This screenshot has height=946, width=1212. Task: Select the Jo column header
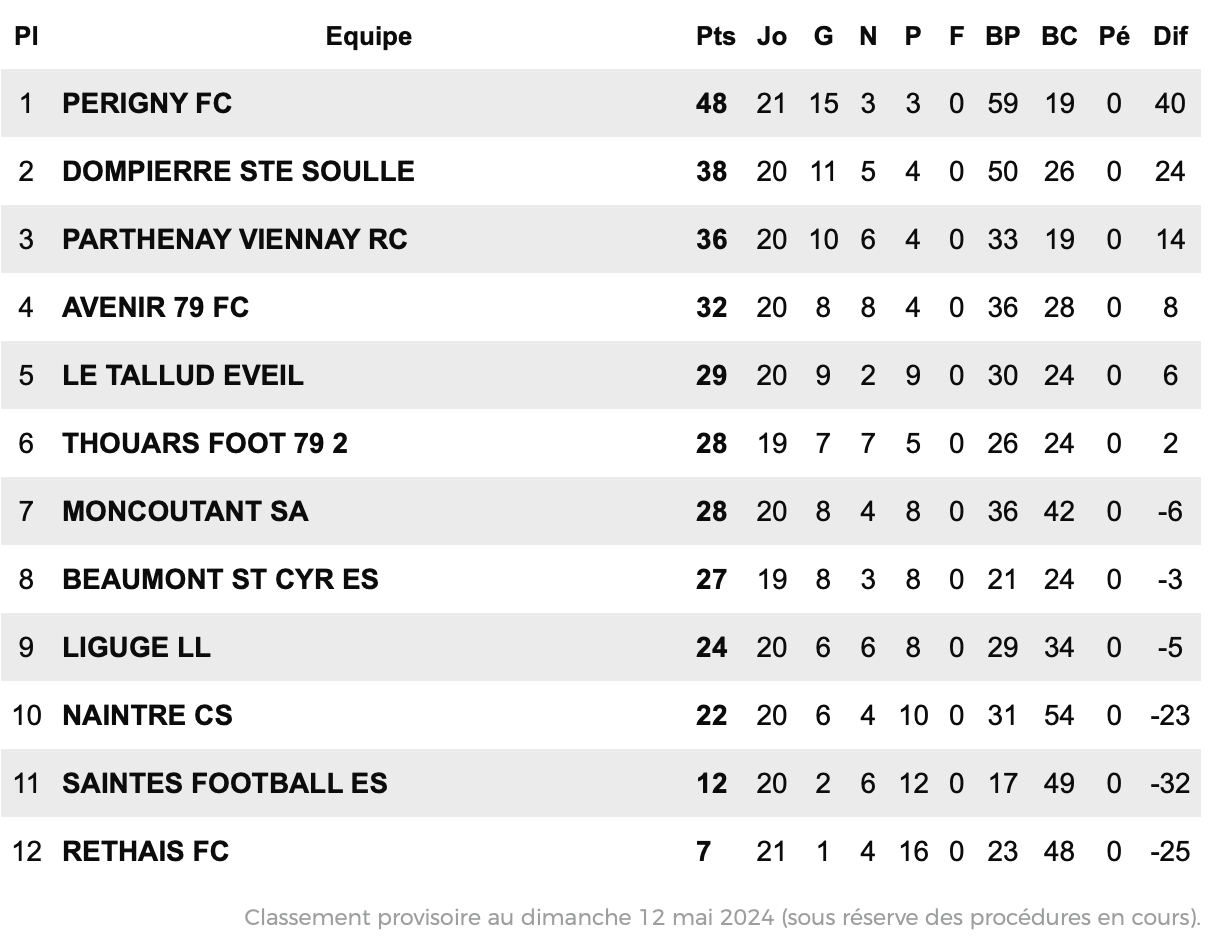(x=772, y=36)
